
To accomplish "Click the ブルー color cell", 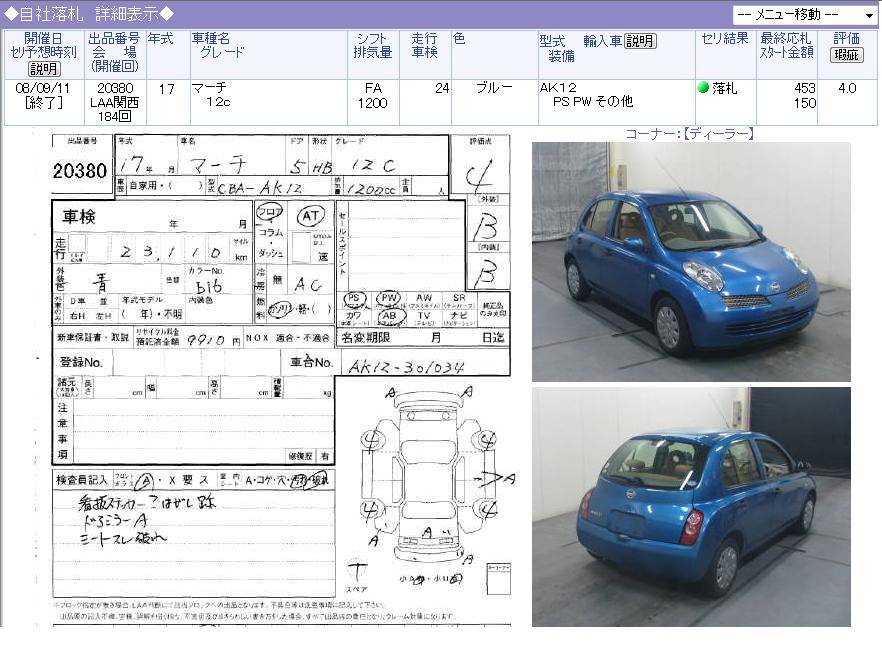I will tap(494, 88).
